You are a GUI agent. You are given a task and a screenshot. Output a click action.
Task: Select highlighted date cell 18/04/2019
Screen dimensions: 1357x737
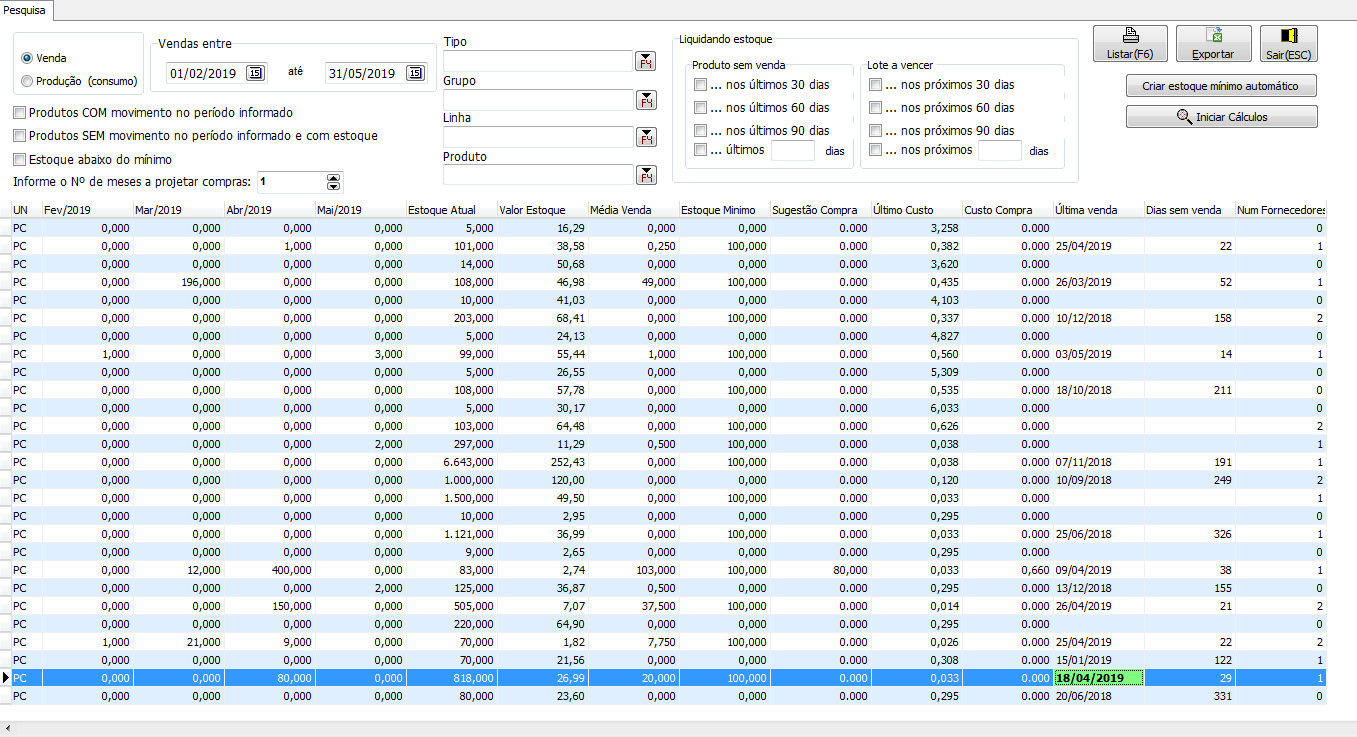(x=1098, y=678)
